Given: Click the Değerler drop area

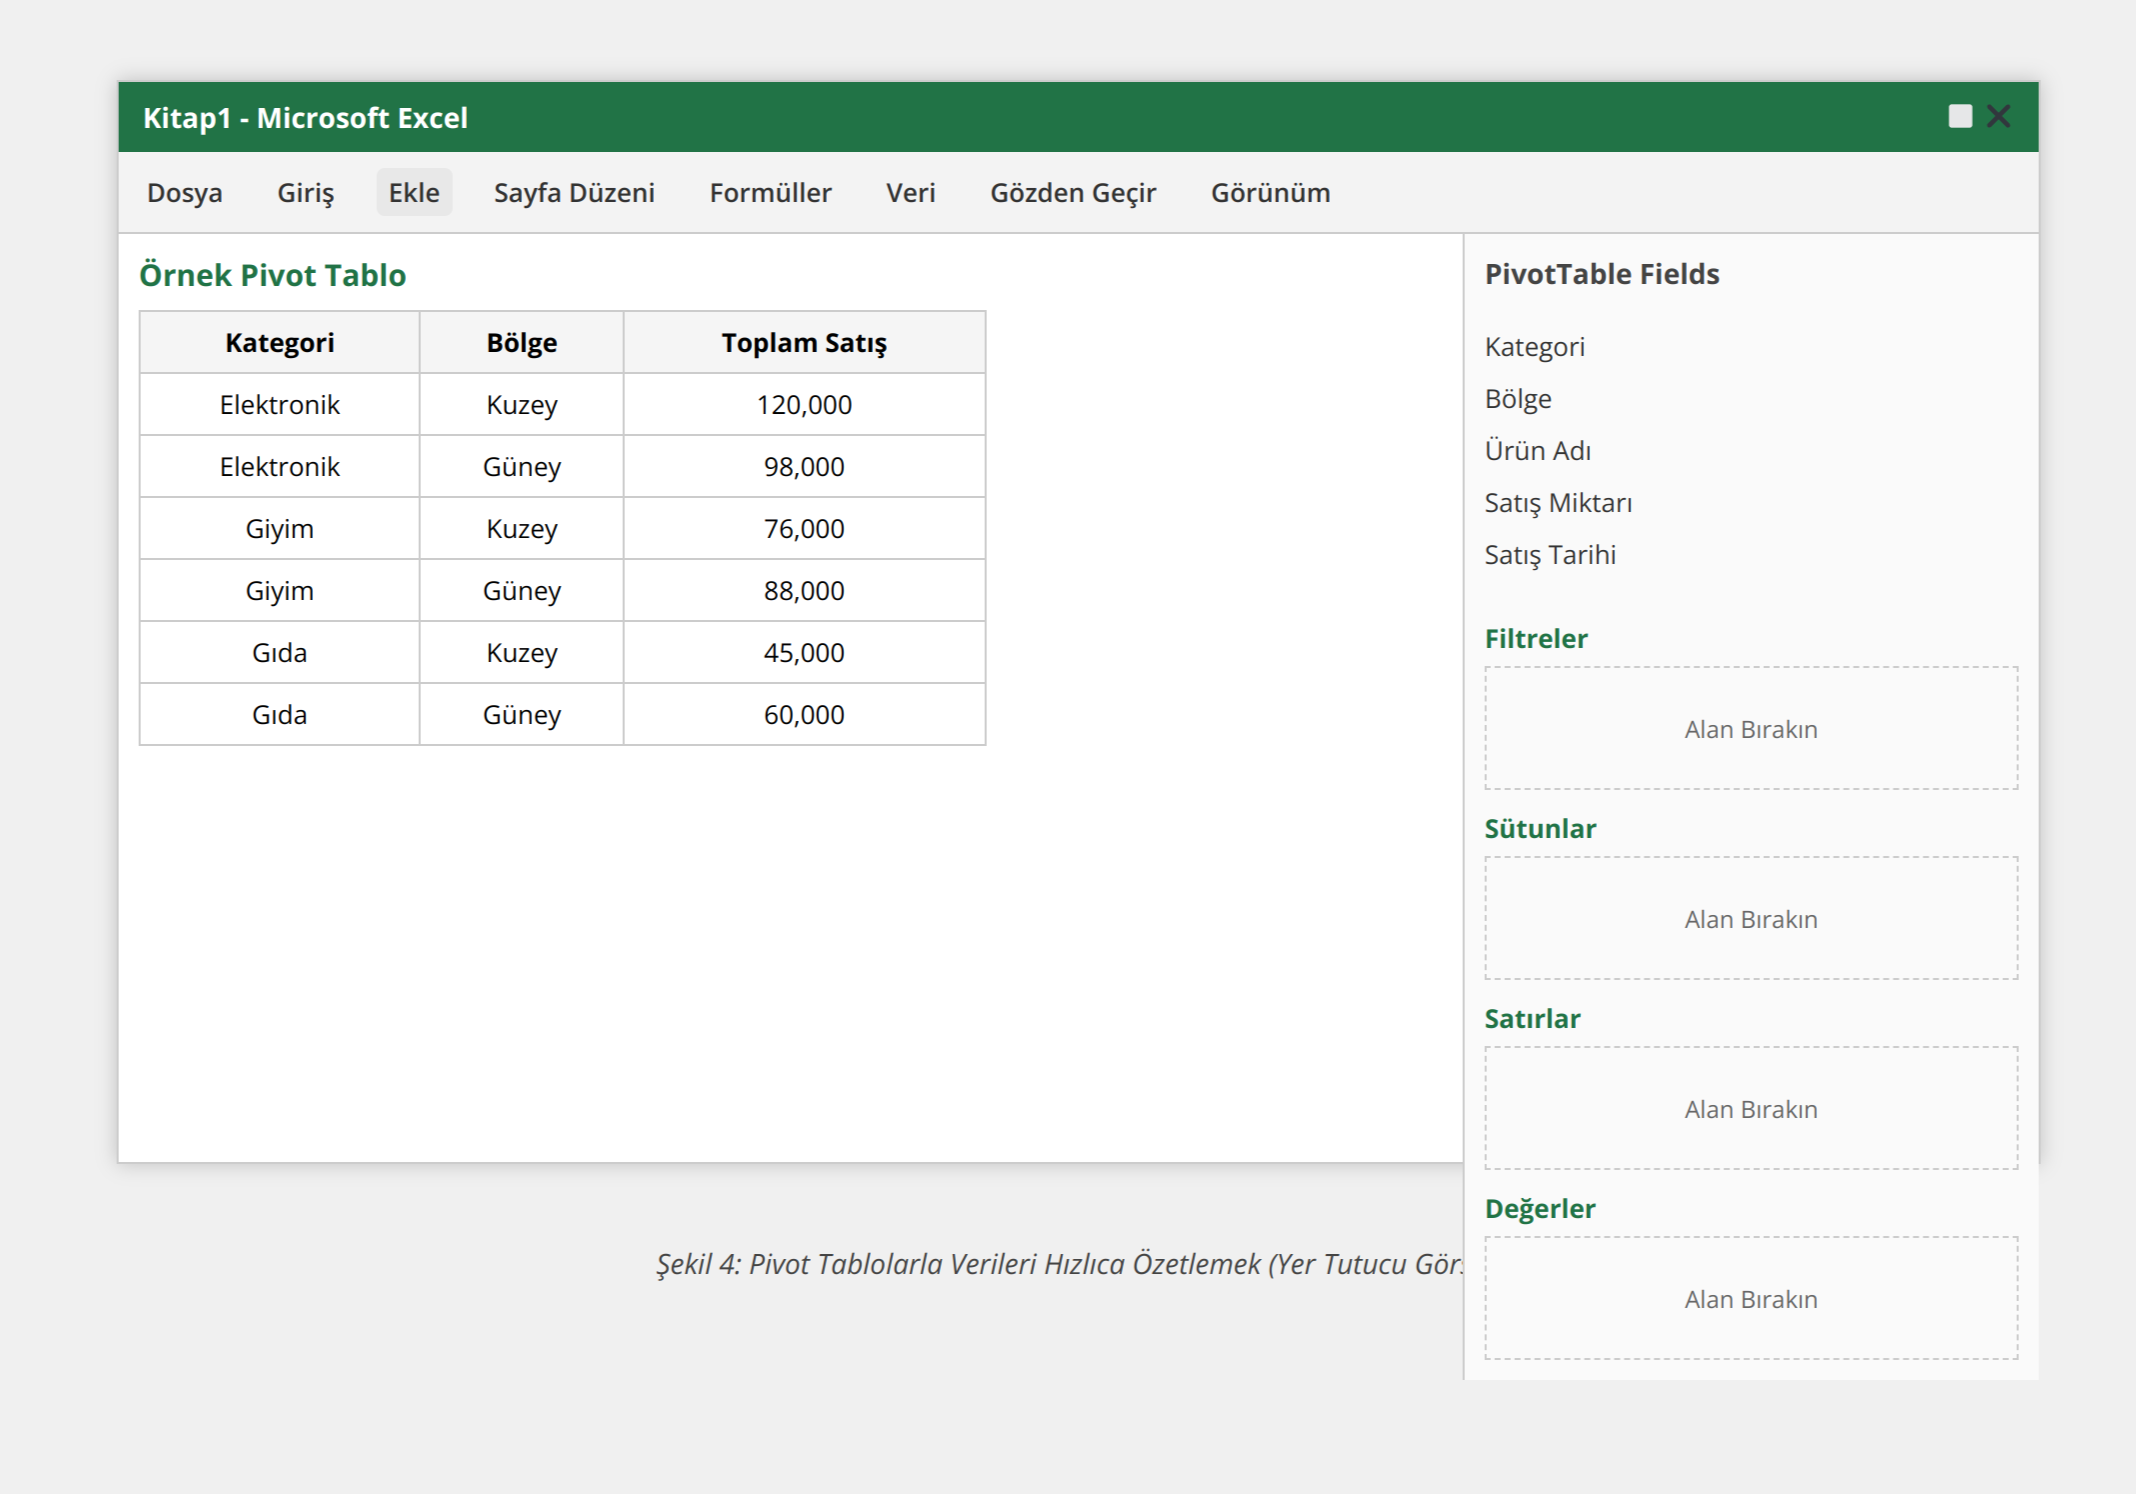Looking at the screenshot, I should pos(1750,1299).
